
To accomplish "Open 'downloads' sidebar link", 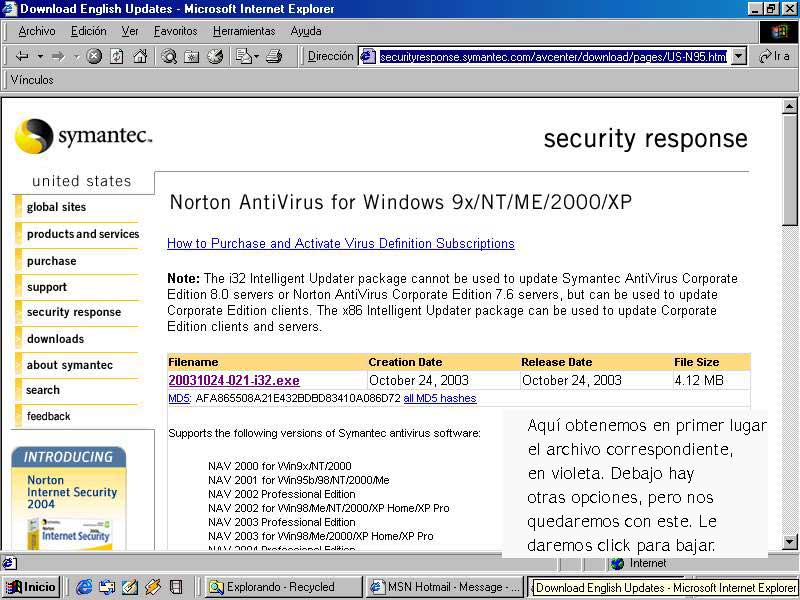I will pyautogui.click(x=56, y=339).
